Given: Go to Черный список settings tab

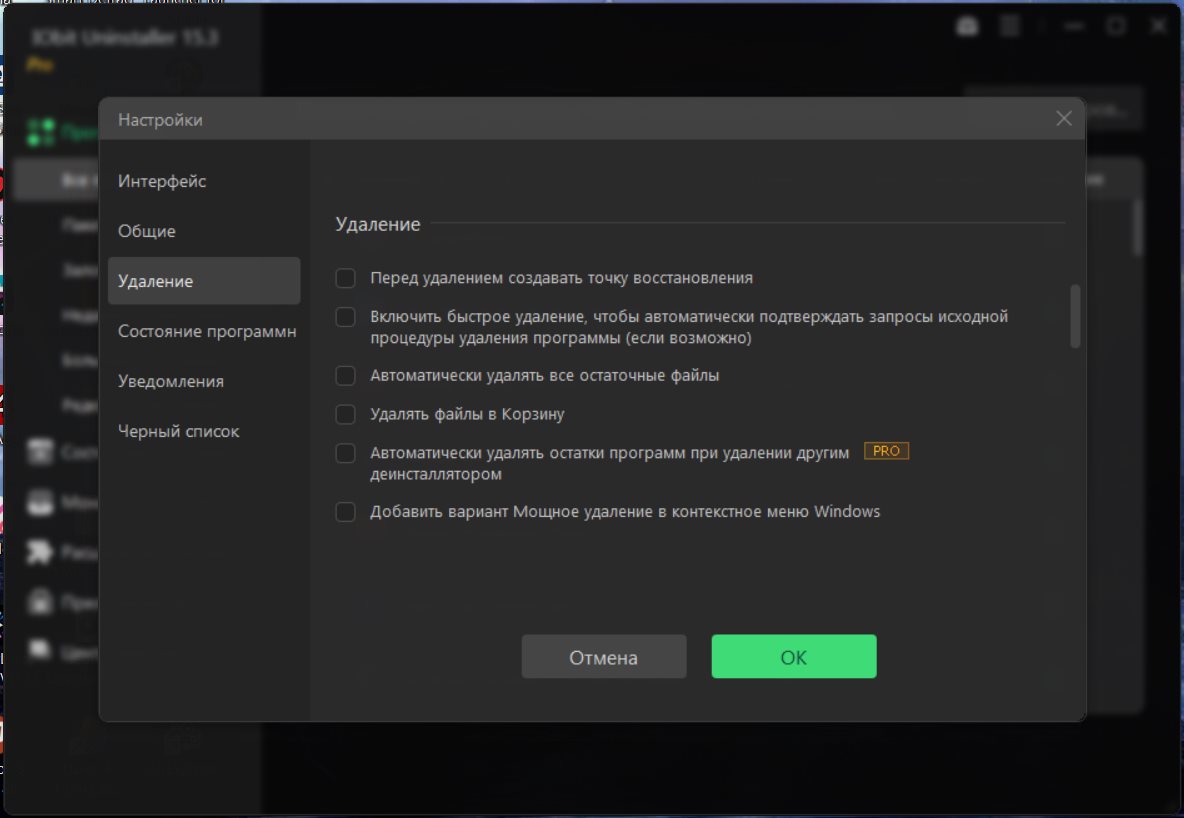Looking at the screenshot, I should coord(179,432).
